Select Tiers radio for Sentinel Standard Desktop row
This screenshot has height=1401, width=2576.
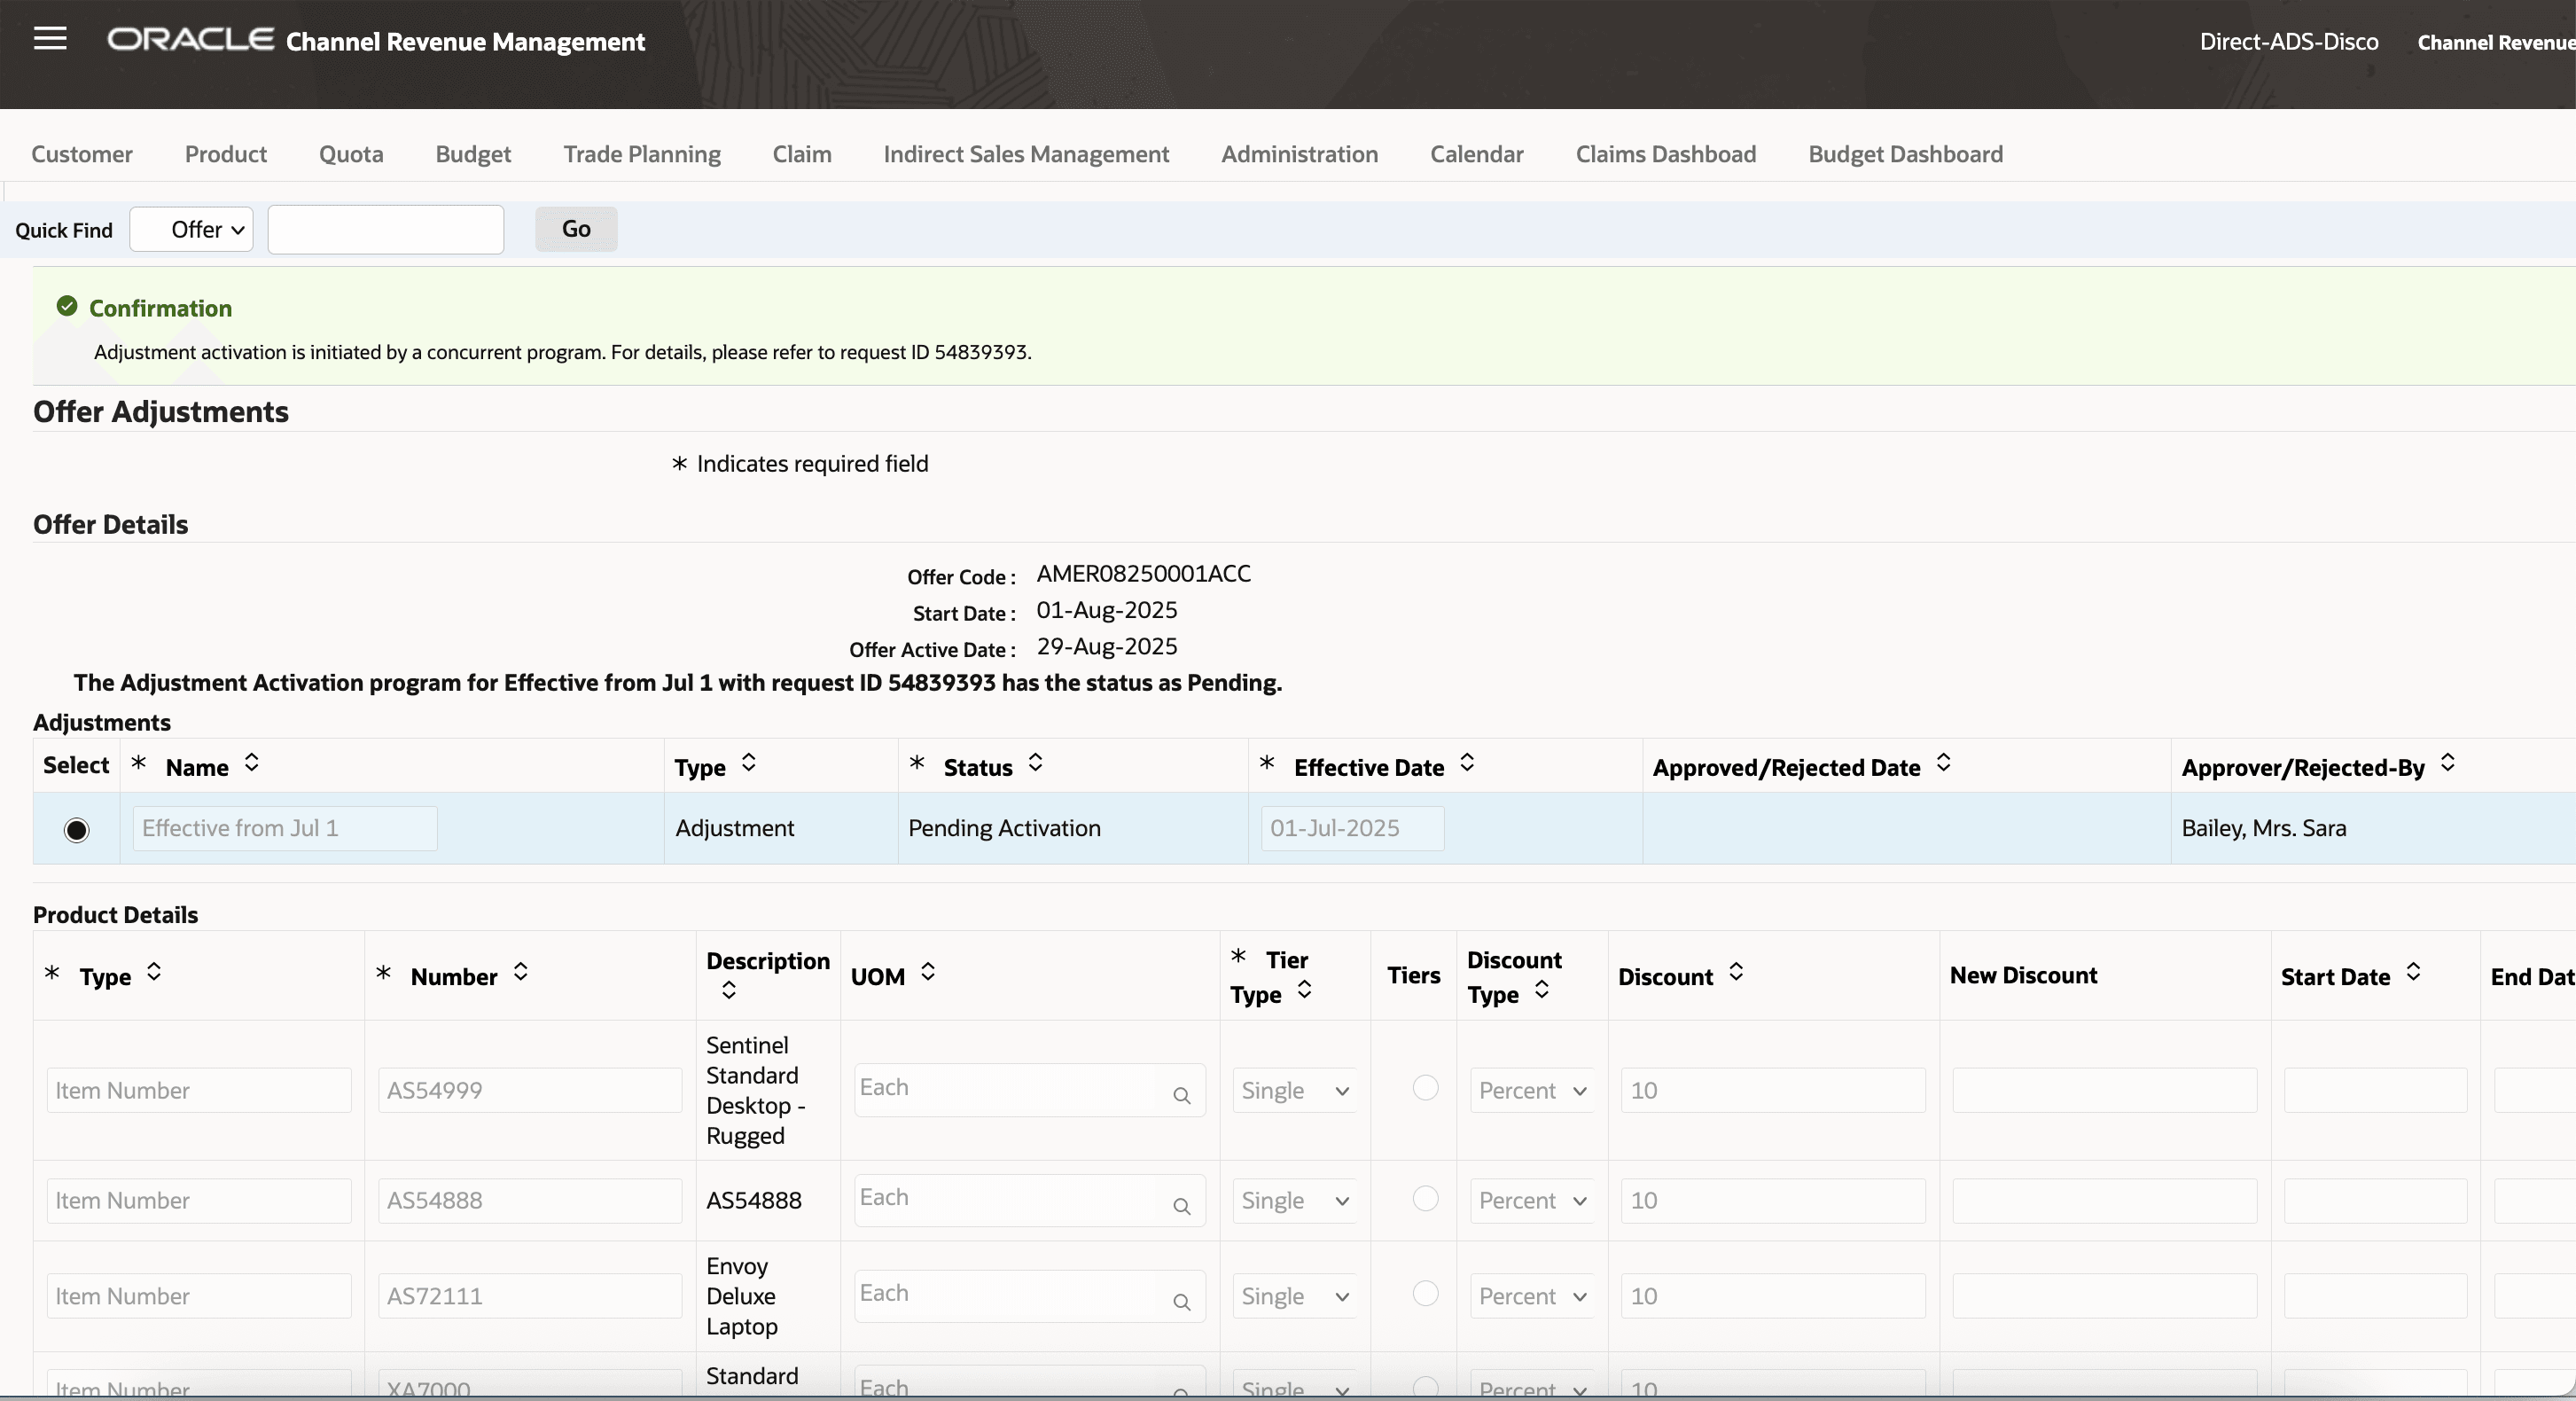1425,1087
